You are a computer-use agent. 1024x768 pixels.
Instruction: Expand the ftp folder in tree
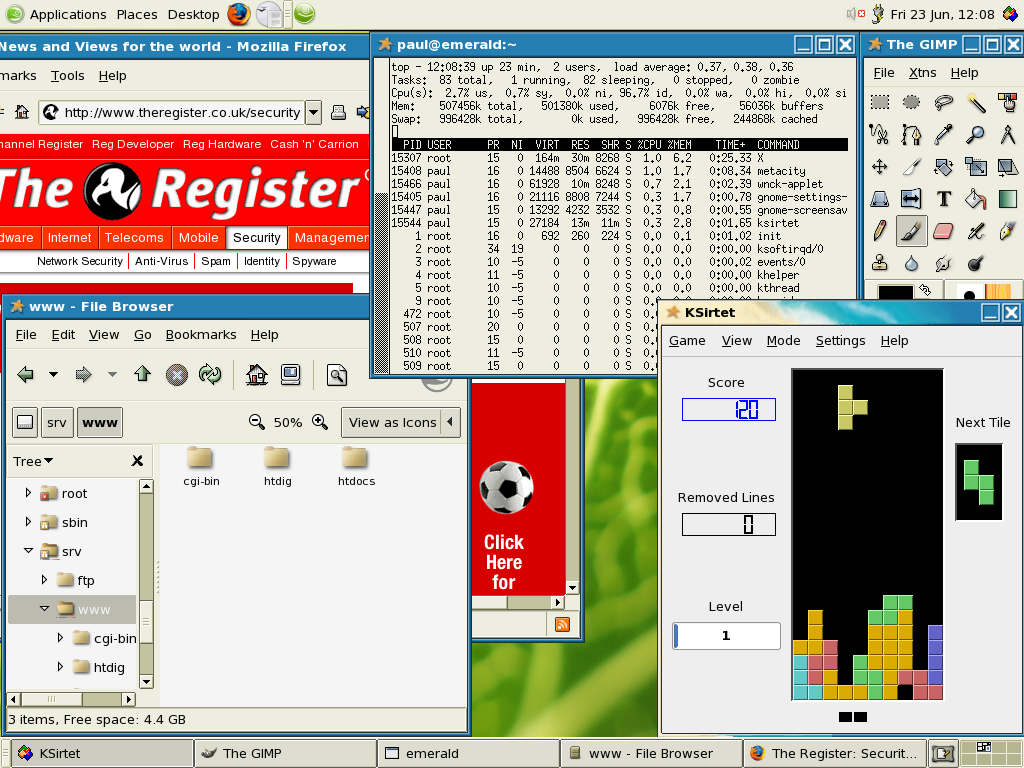click(45, 580)
